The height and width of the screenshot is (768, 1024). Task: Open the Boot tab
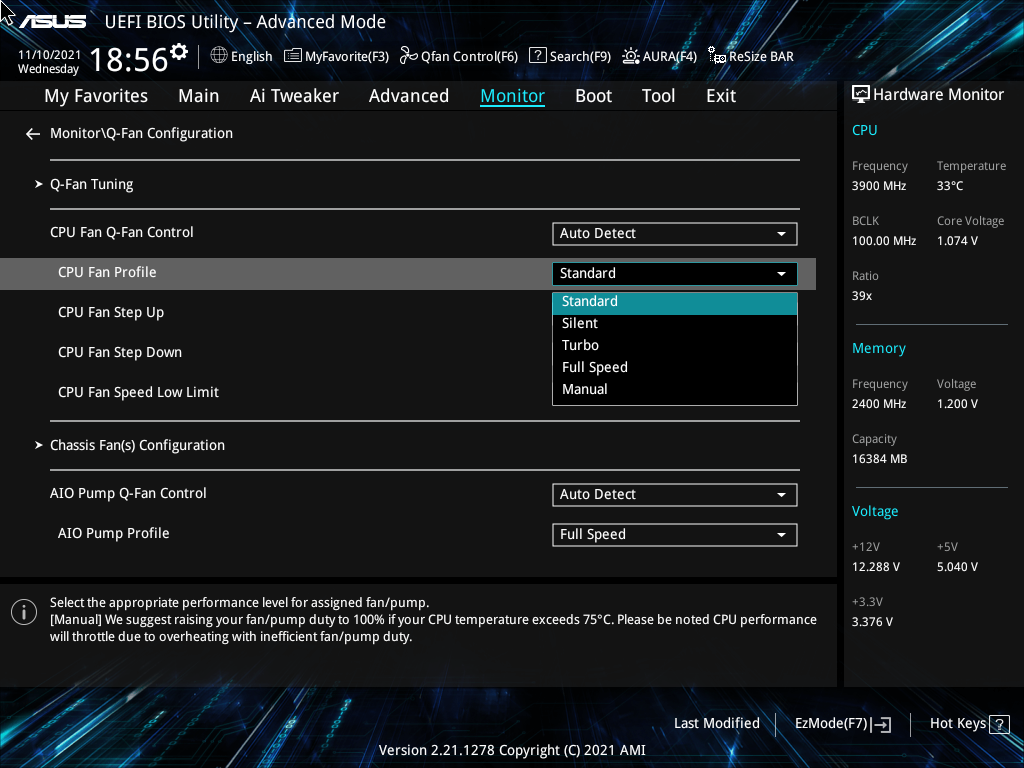pos(594,96)
